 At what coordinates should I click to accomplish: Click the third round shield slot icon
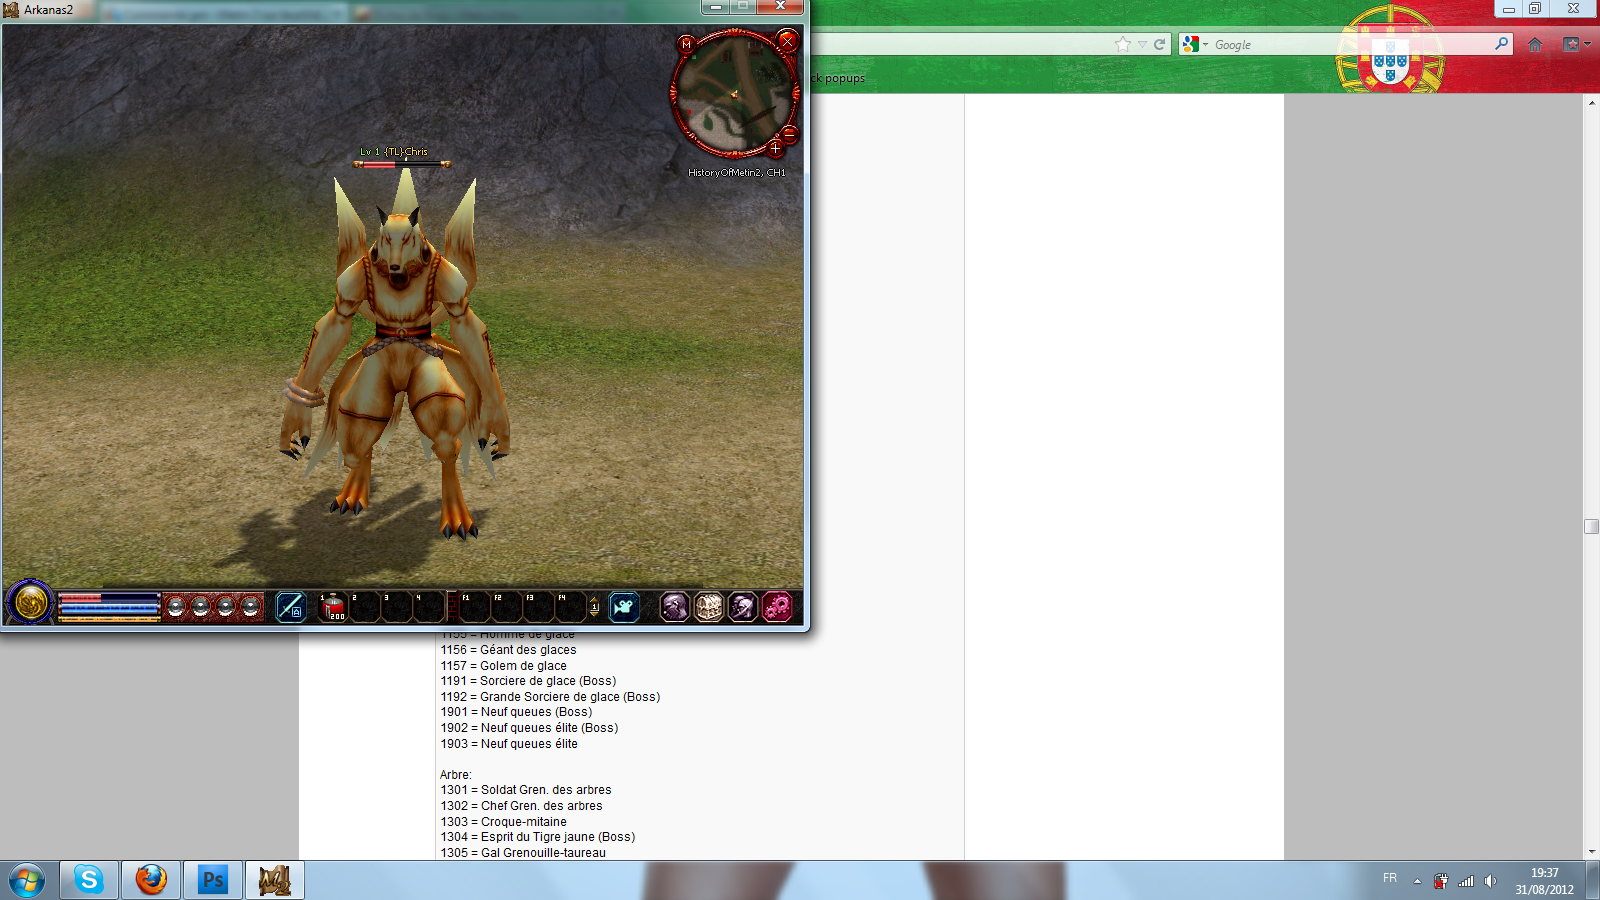[226, 606]
